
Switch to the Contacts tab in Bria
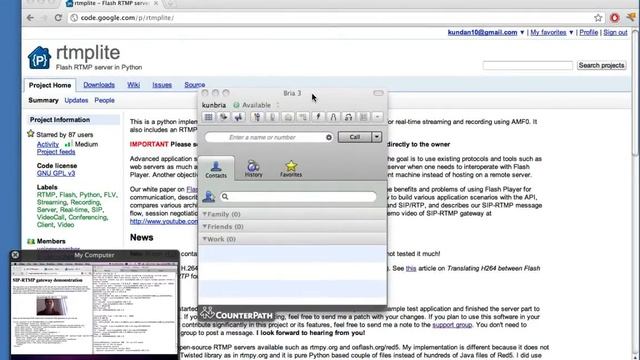[216, 169]
